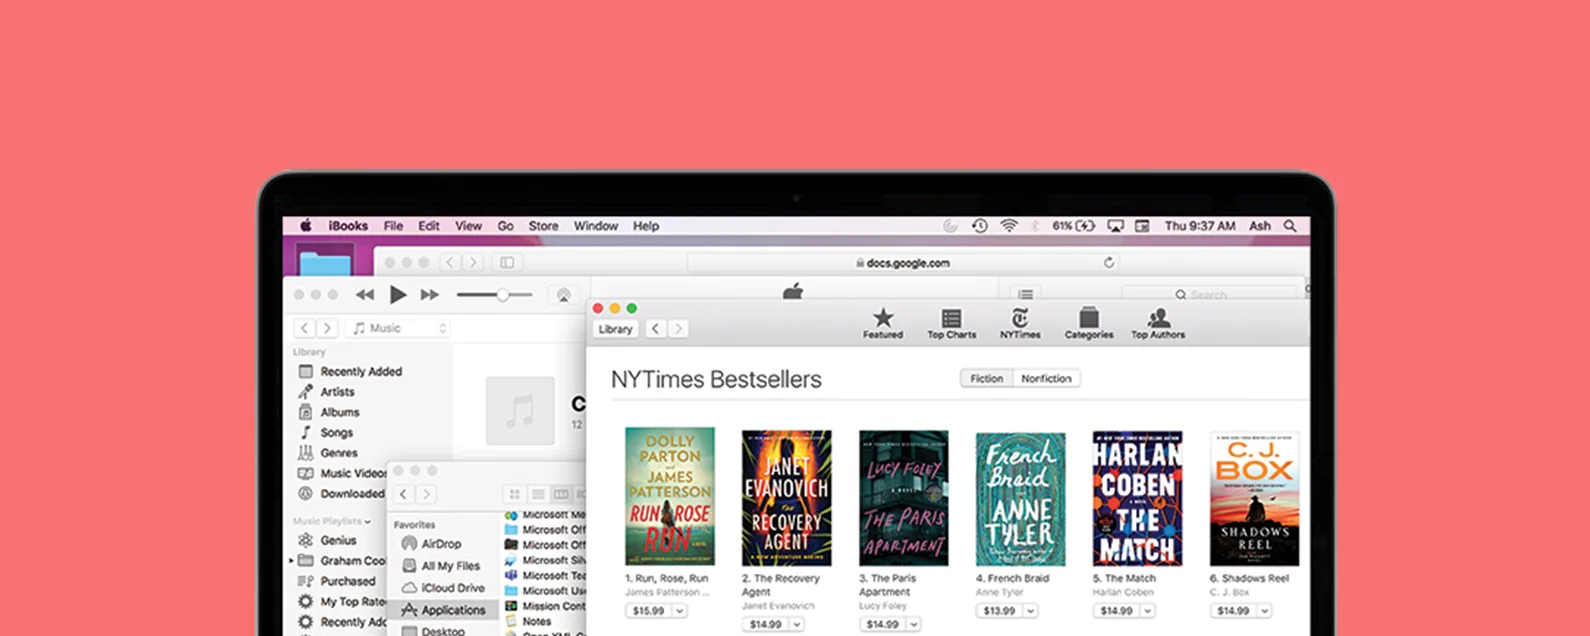The width and height of the screenshot is (1590, 636).
Task: Reload page in Safari address bar
Action: tap(1108, 263)
